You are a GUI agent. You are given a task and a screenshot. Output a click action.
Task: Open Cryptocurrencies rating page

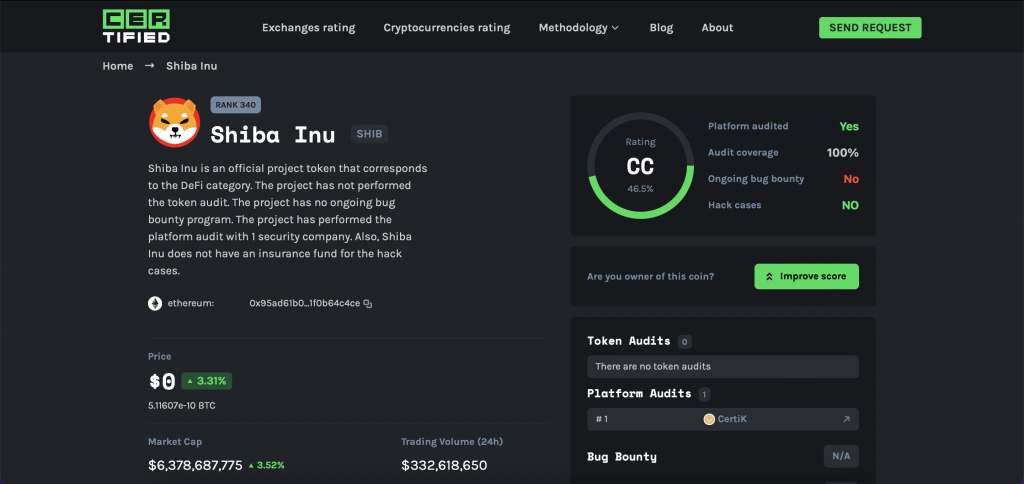click(447, 27)
